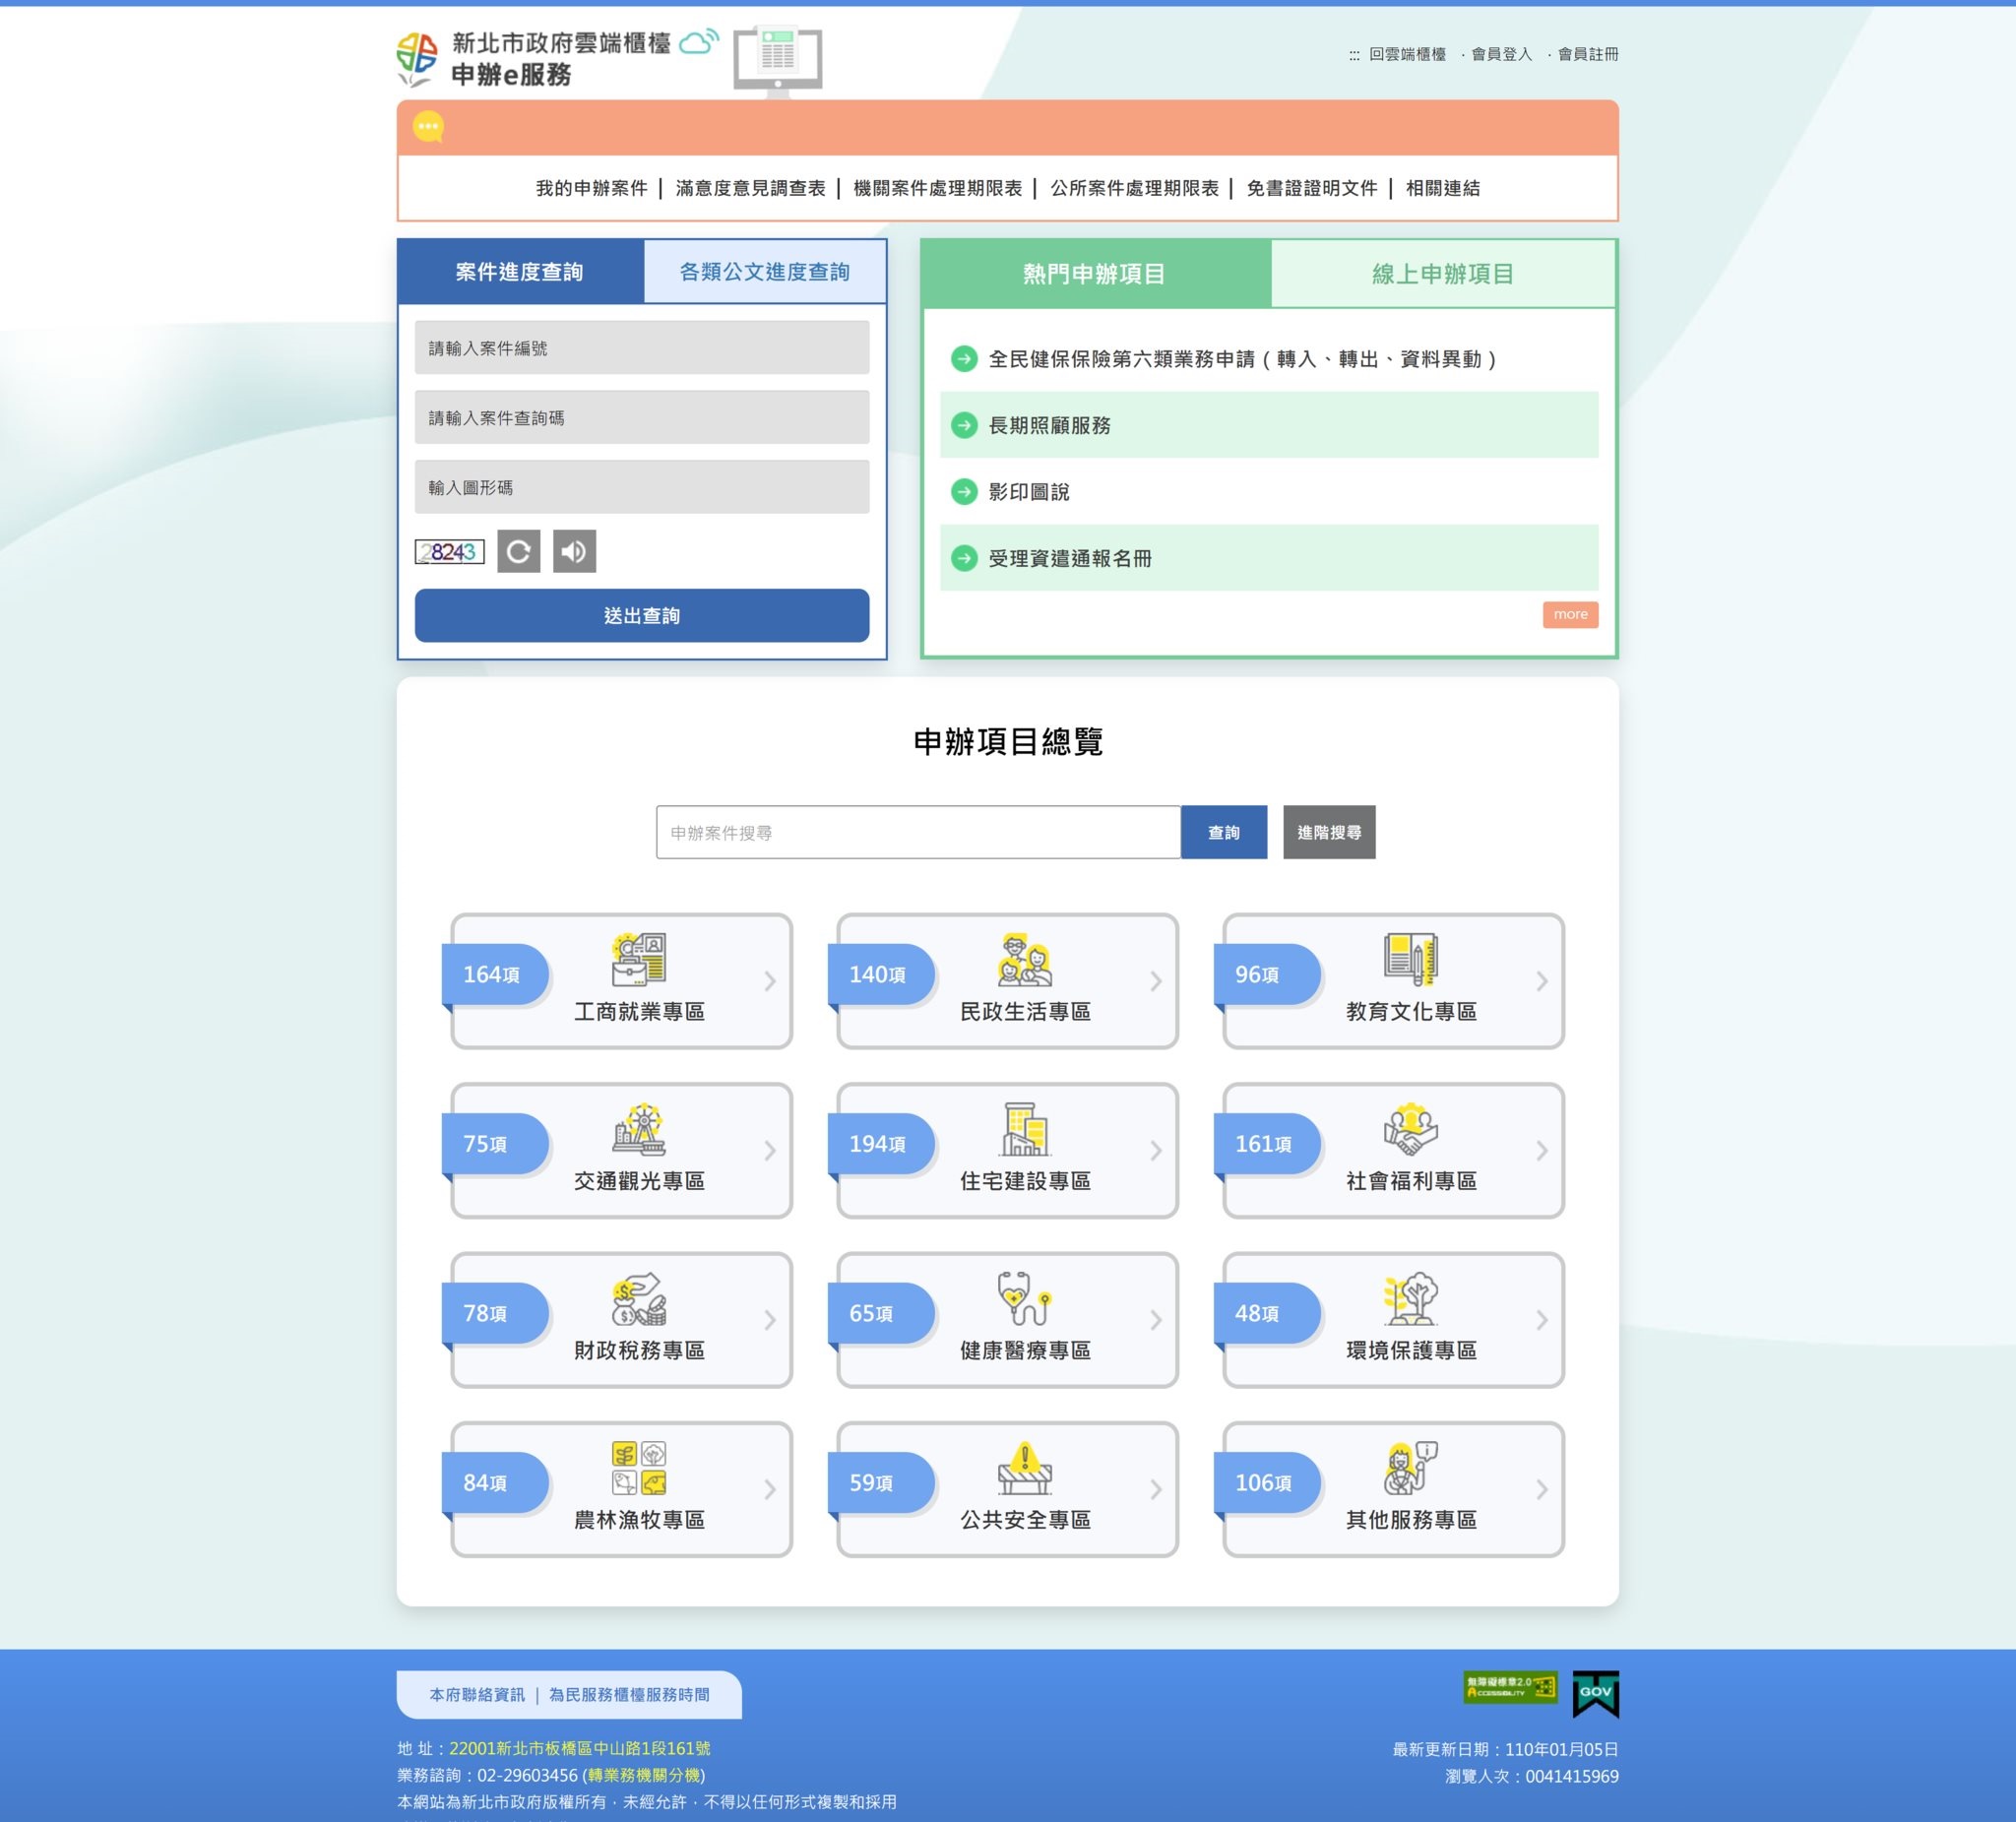The height and width of the screenshot is (1822, 2016).
Task: Click the blue 查詢 search button
Action: tap(1224, 832)
